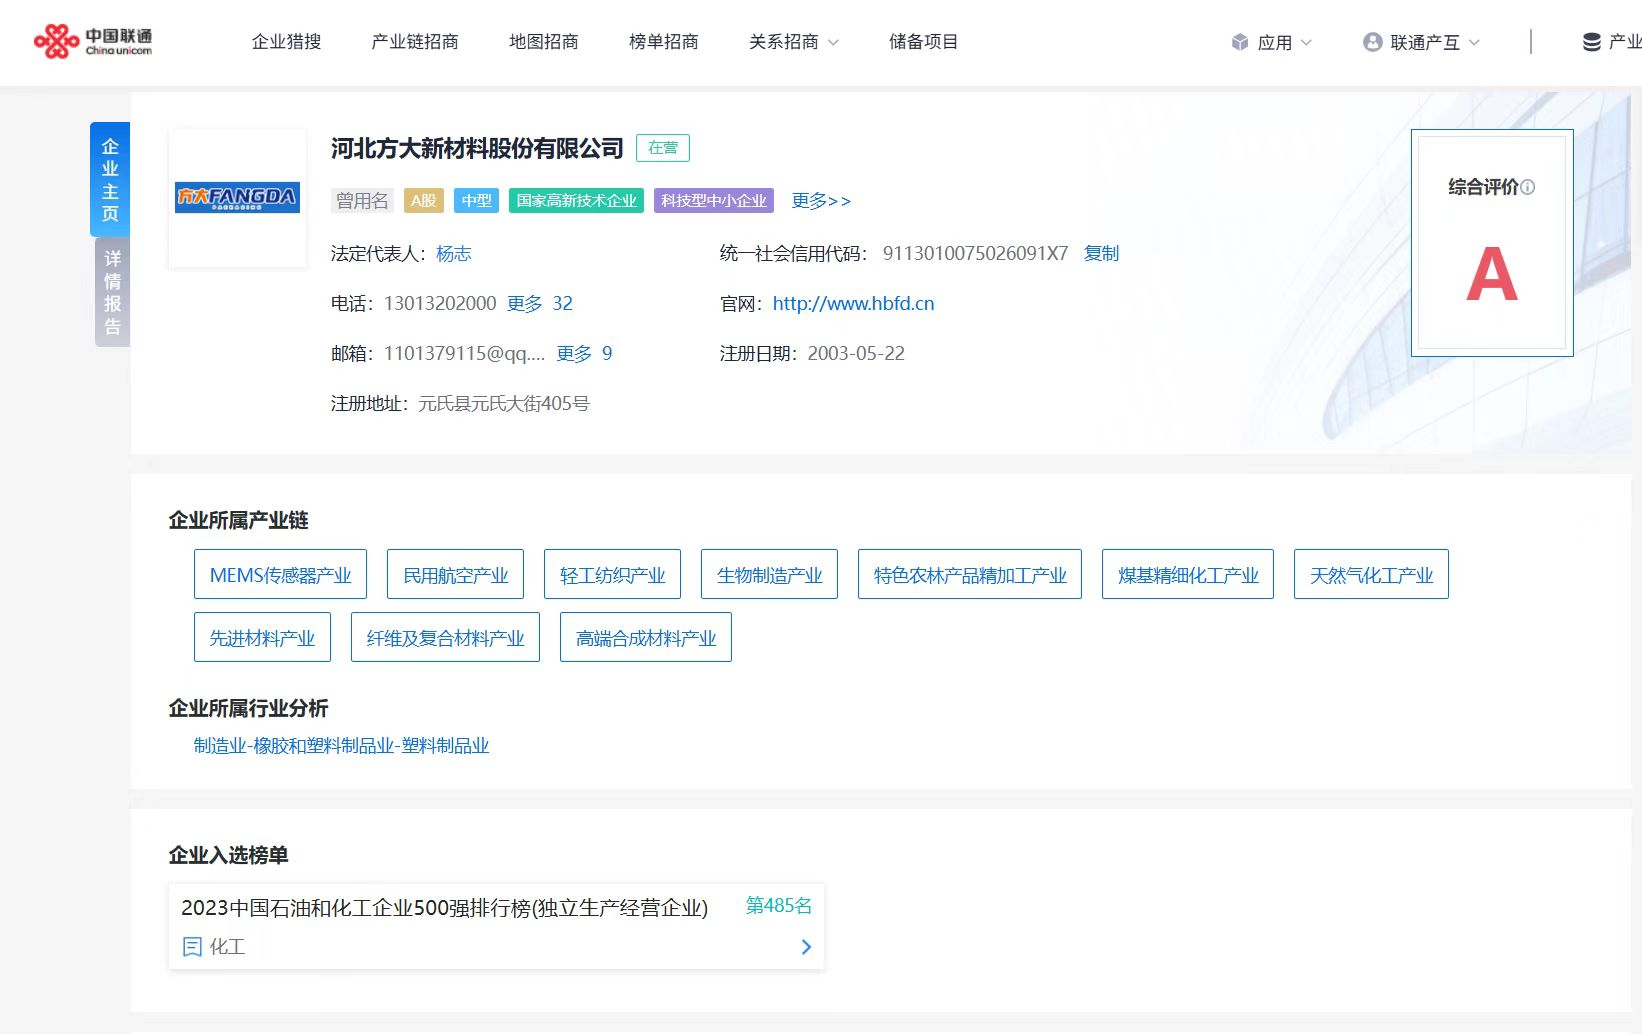1642x1034 pixels.
Task: Open the 制造业-橡胶和塑料制品业 industry analysis link
Action: [x=341, y=745]
